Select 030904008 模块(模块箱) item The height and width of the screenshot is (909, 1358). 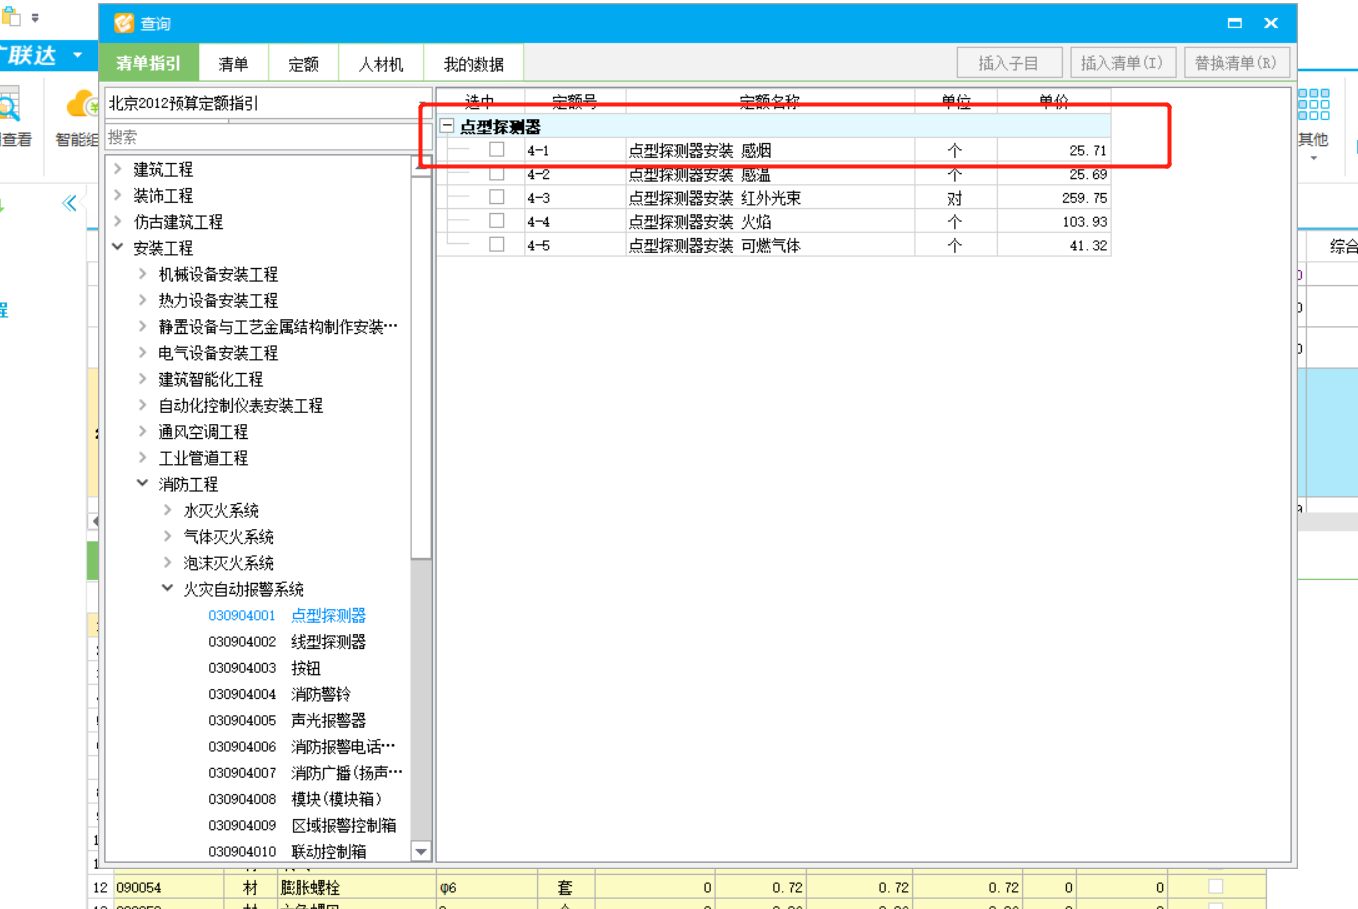pyautogui.click(x=295, y=798)
